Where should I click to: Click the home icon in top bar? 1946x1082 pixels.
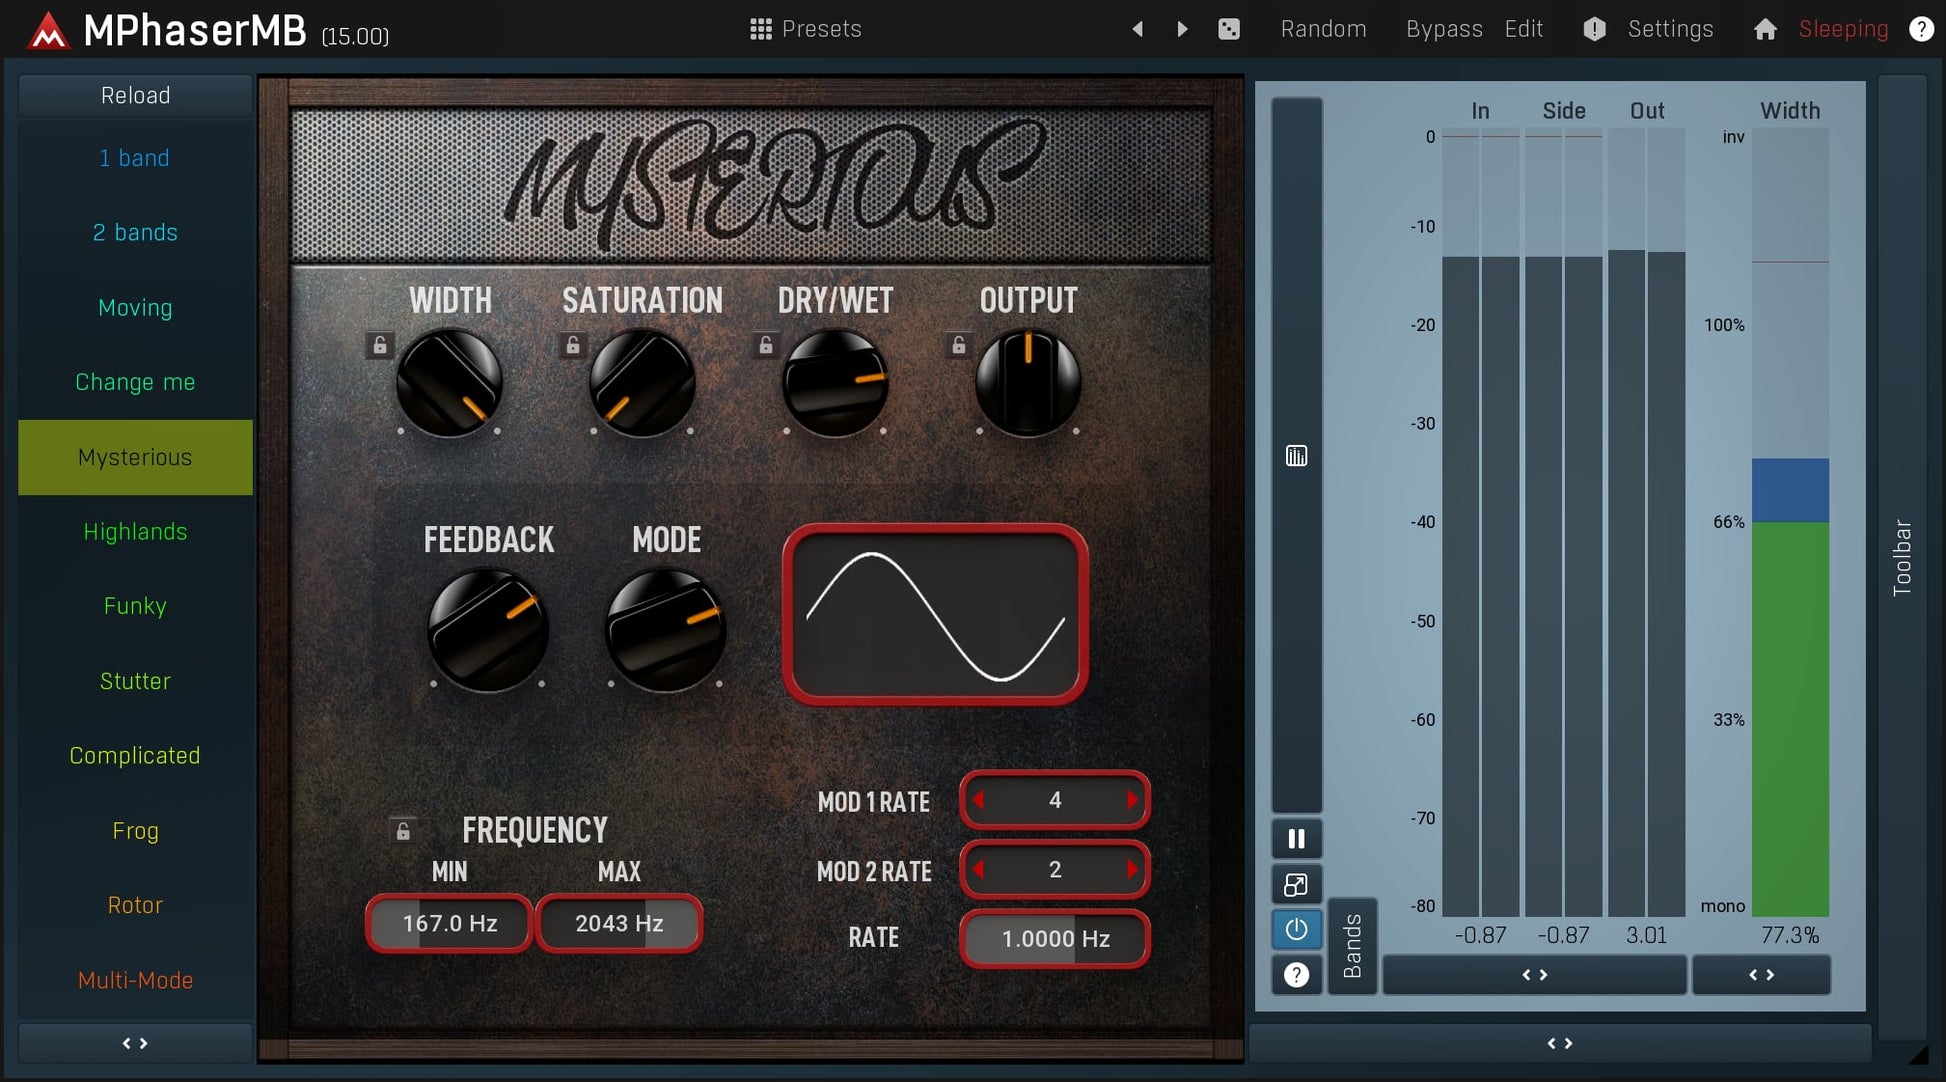(x=1765, y=29)
